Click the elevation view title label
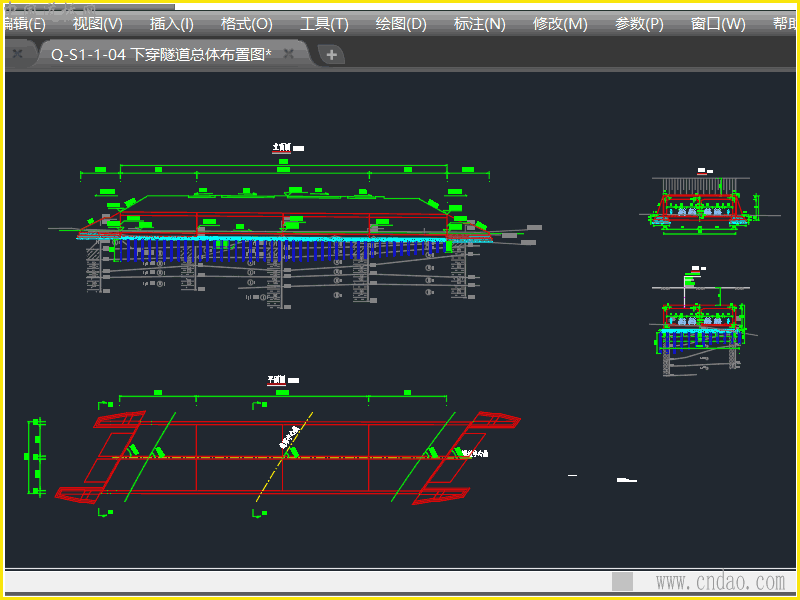Viewport: 800px width, 600px height. point(288,148)
